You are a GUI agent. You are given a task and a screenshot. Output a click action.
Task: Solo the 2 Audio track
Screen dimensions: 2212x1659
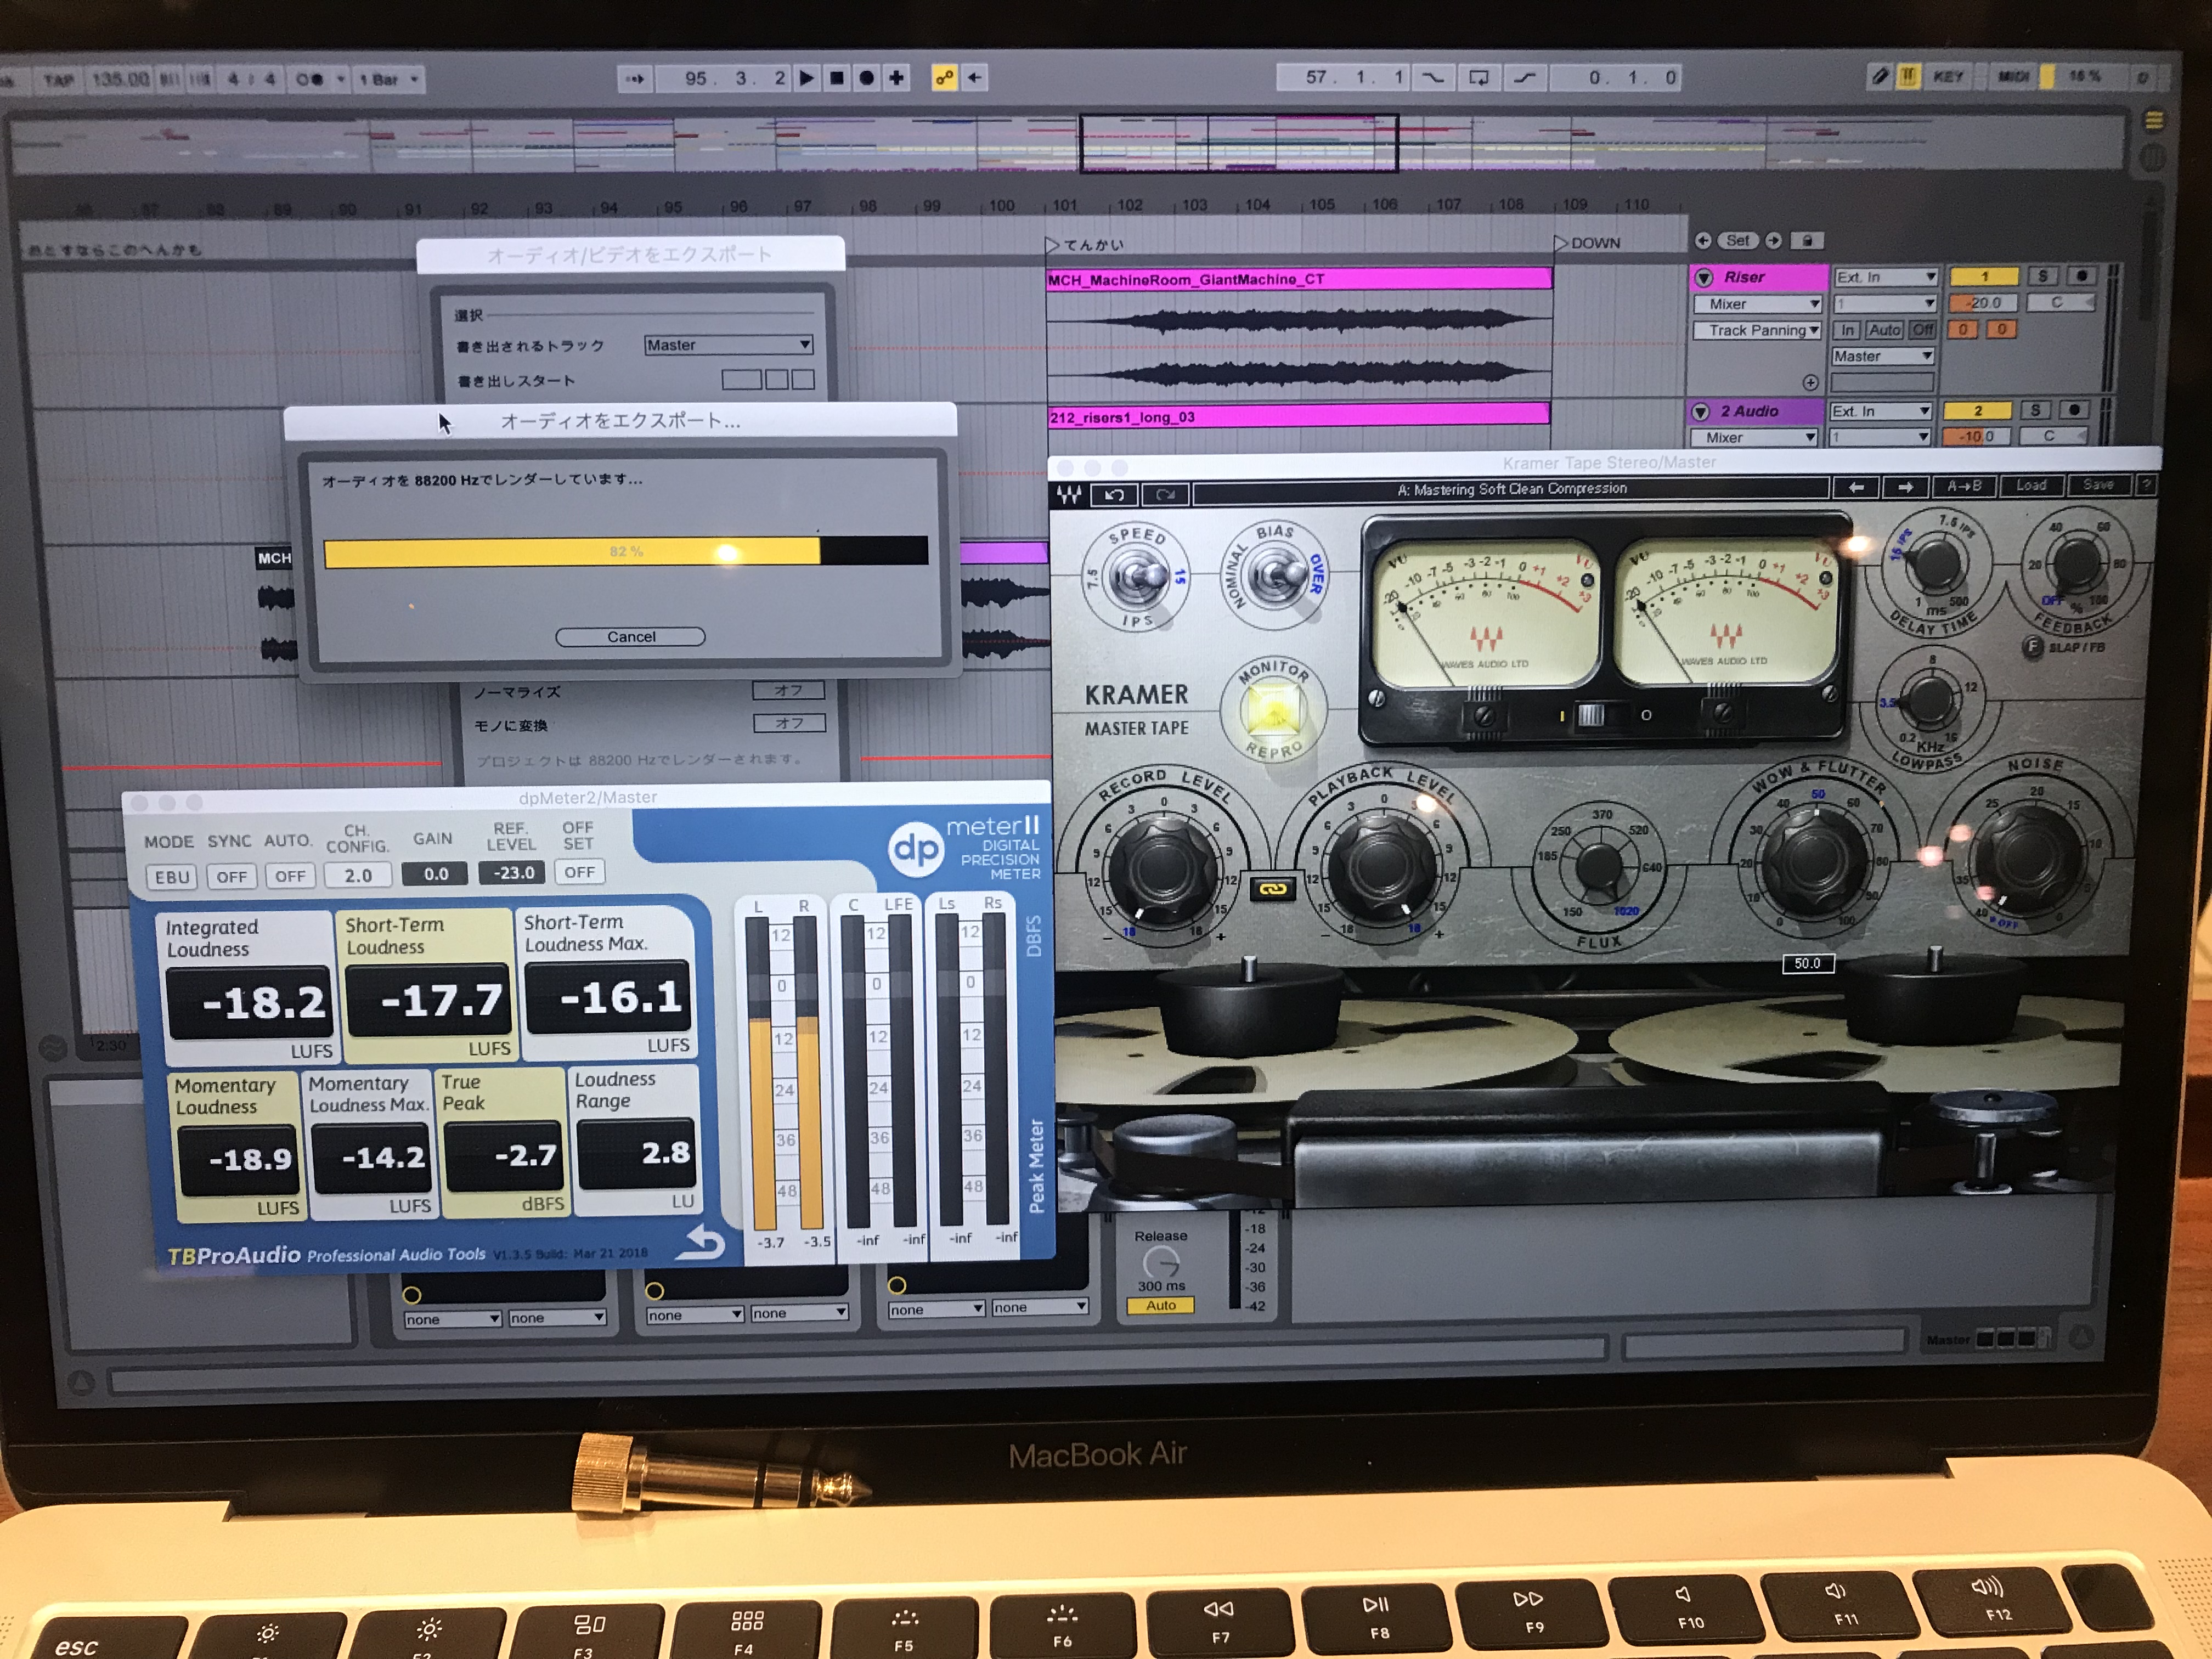click(2036, 410)
